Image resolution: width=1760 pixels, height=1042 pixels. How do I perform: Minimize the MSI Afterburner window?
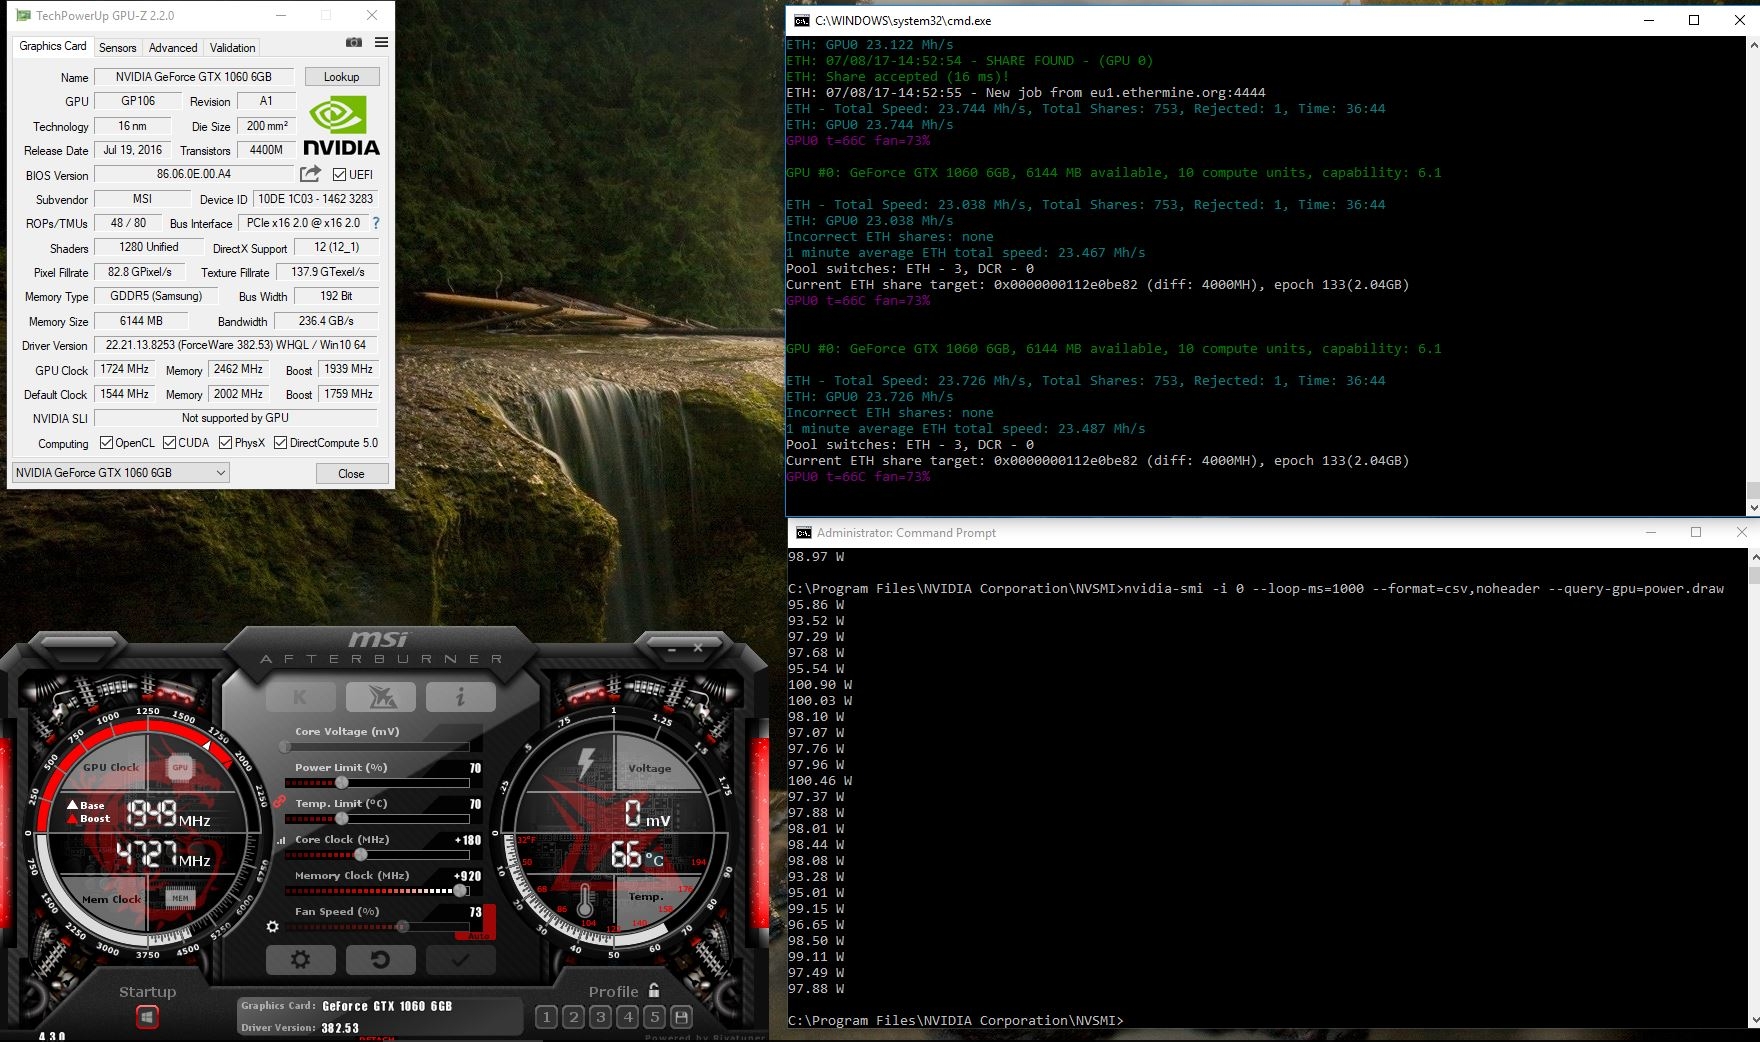(x=673, y=649)
